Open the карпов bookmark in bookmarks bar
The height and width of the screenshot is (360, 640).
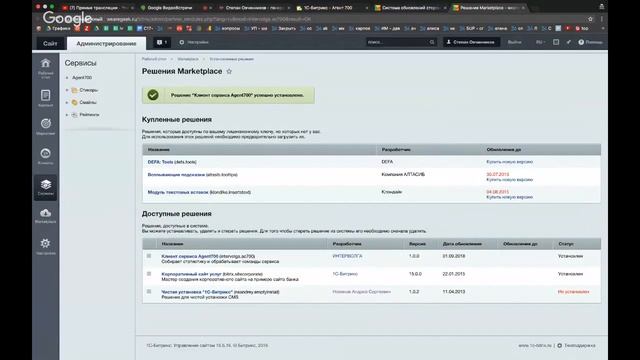359,29
